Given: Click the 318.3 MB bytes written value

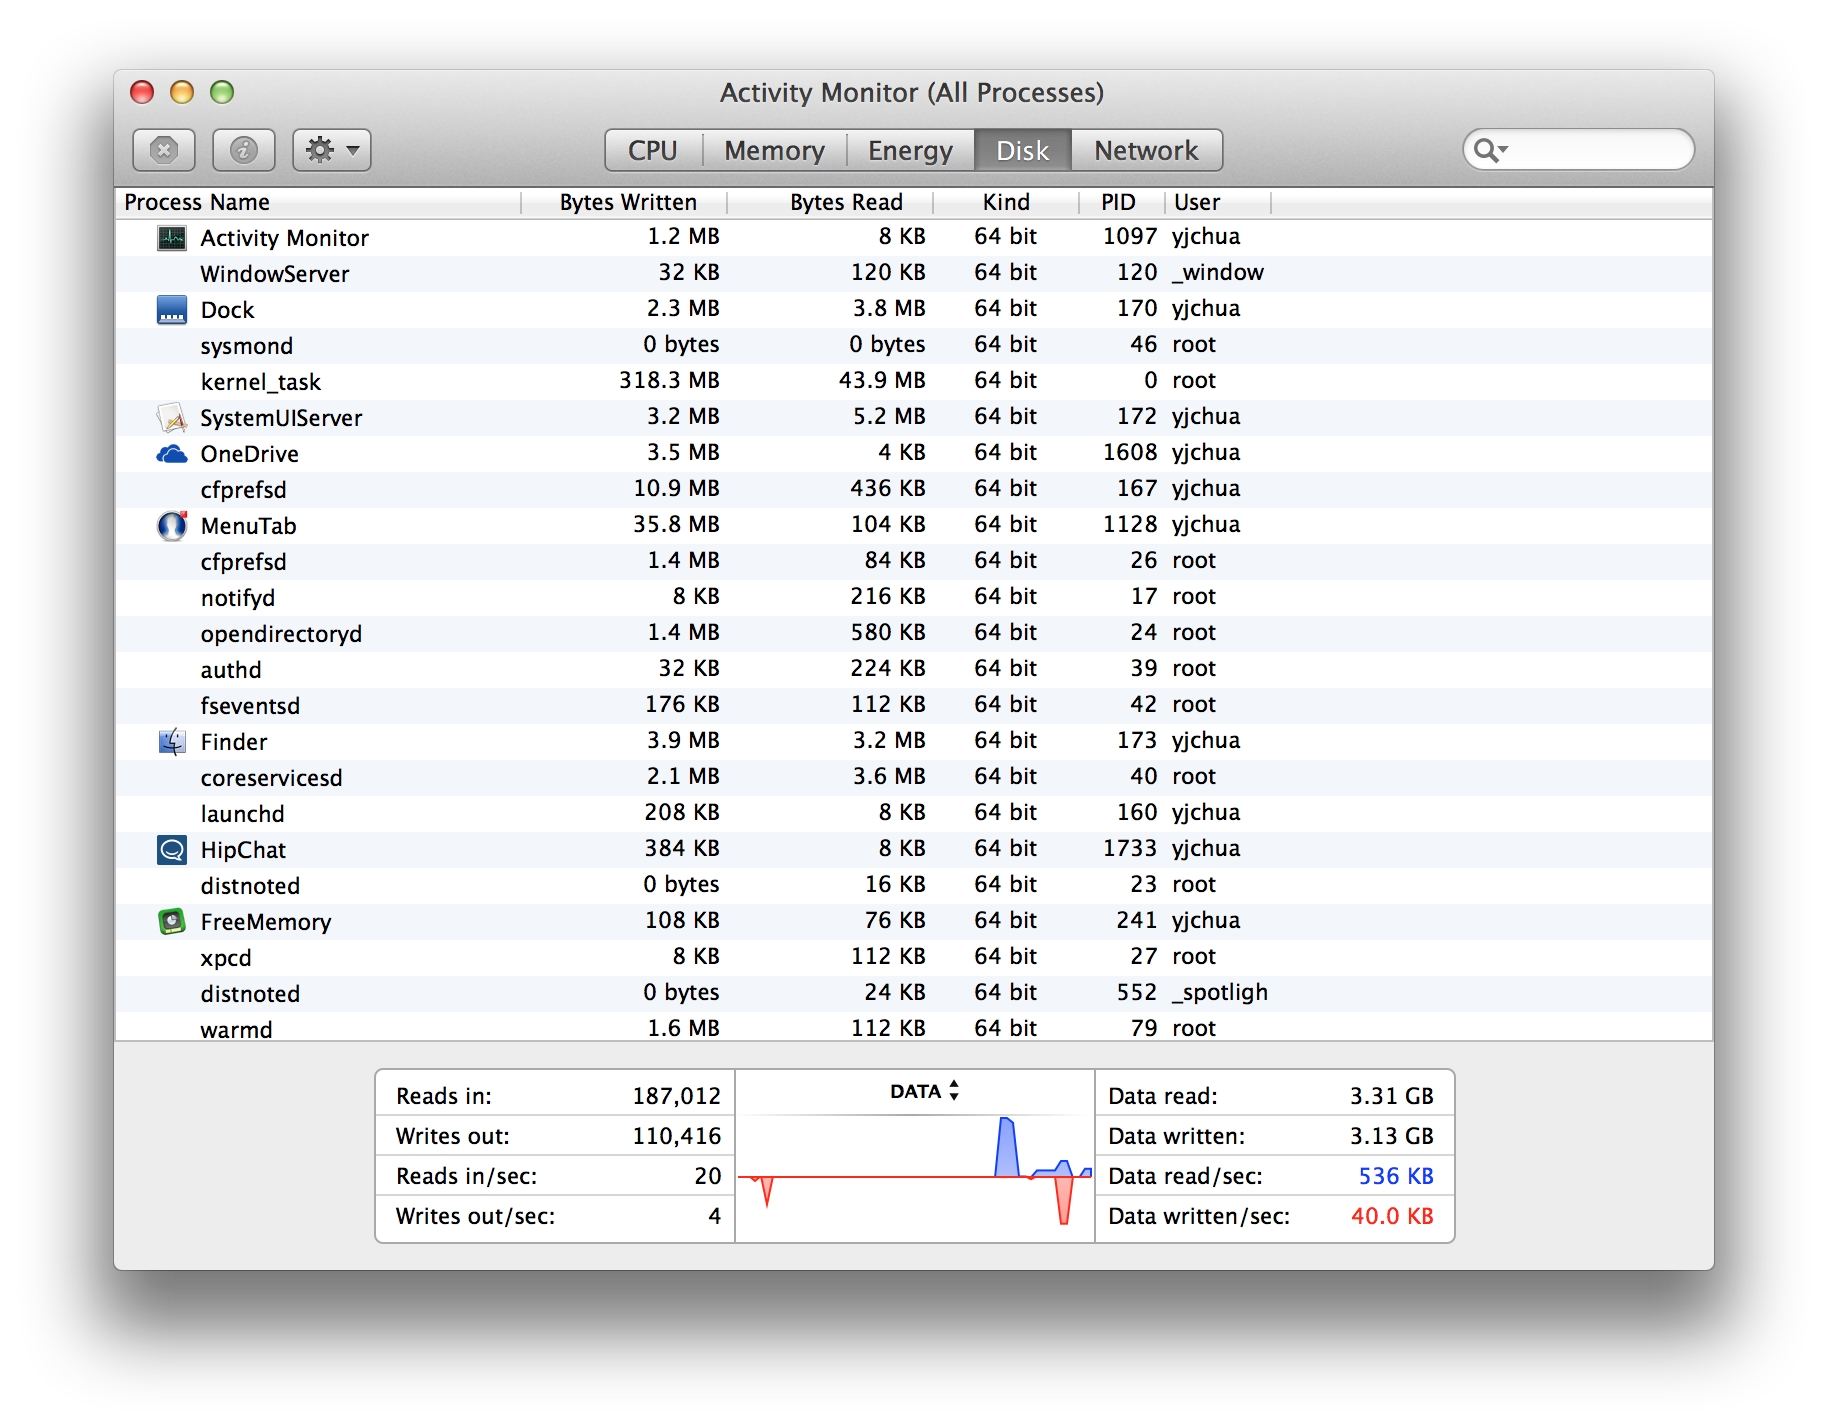Looking at the screenshot, I should point(669,381).
